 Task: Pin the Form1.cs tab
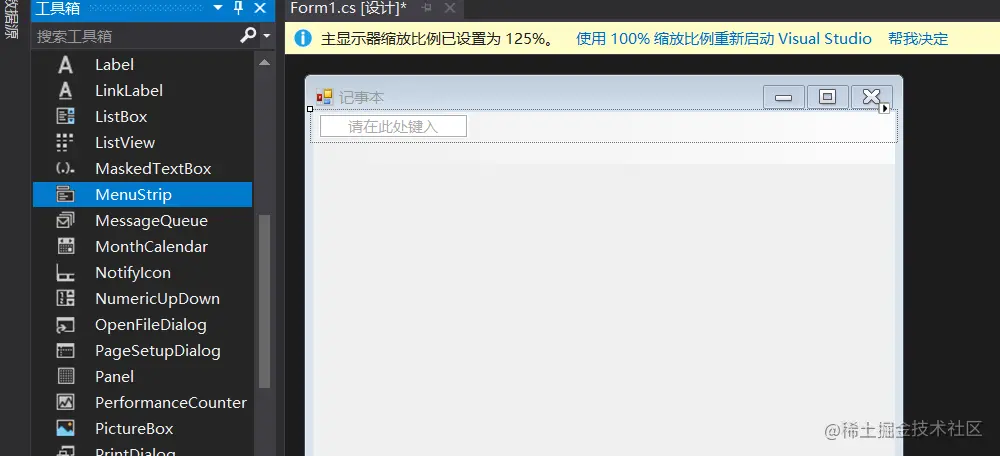[x=427, y=8]
